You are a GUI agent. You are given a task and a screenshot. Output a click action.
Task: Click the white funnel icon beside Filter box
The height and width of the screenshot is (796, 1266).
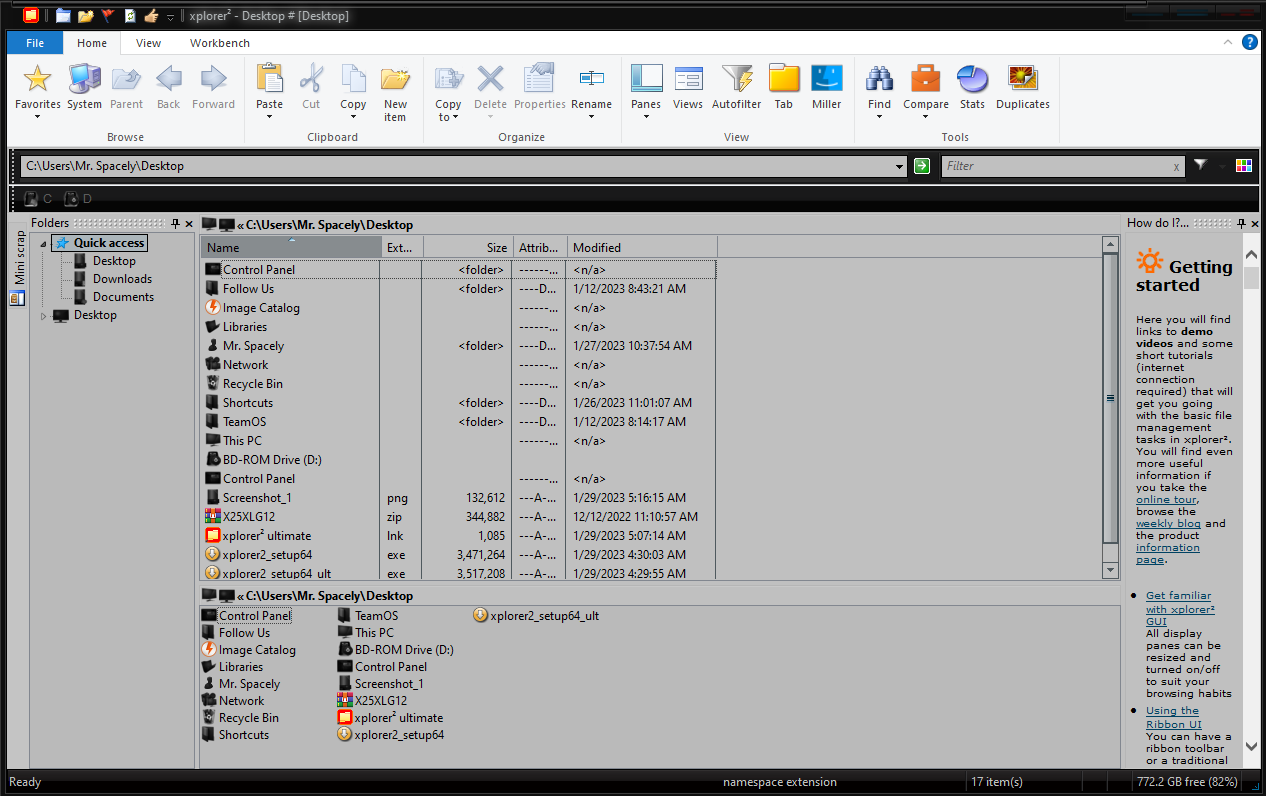[1200, 165]
